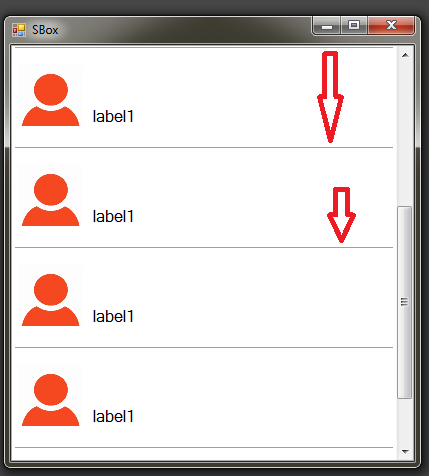This screenshot has width=429, height=476.
Task: Select the label1 text in the second row
Action: coord(113,216)
